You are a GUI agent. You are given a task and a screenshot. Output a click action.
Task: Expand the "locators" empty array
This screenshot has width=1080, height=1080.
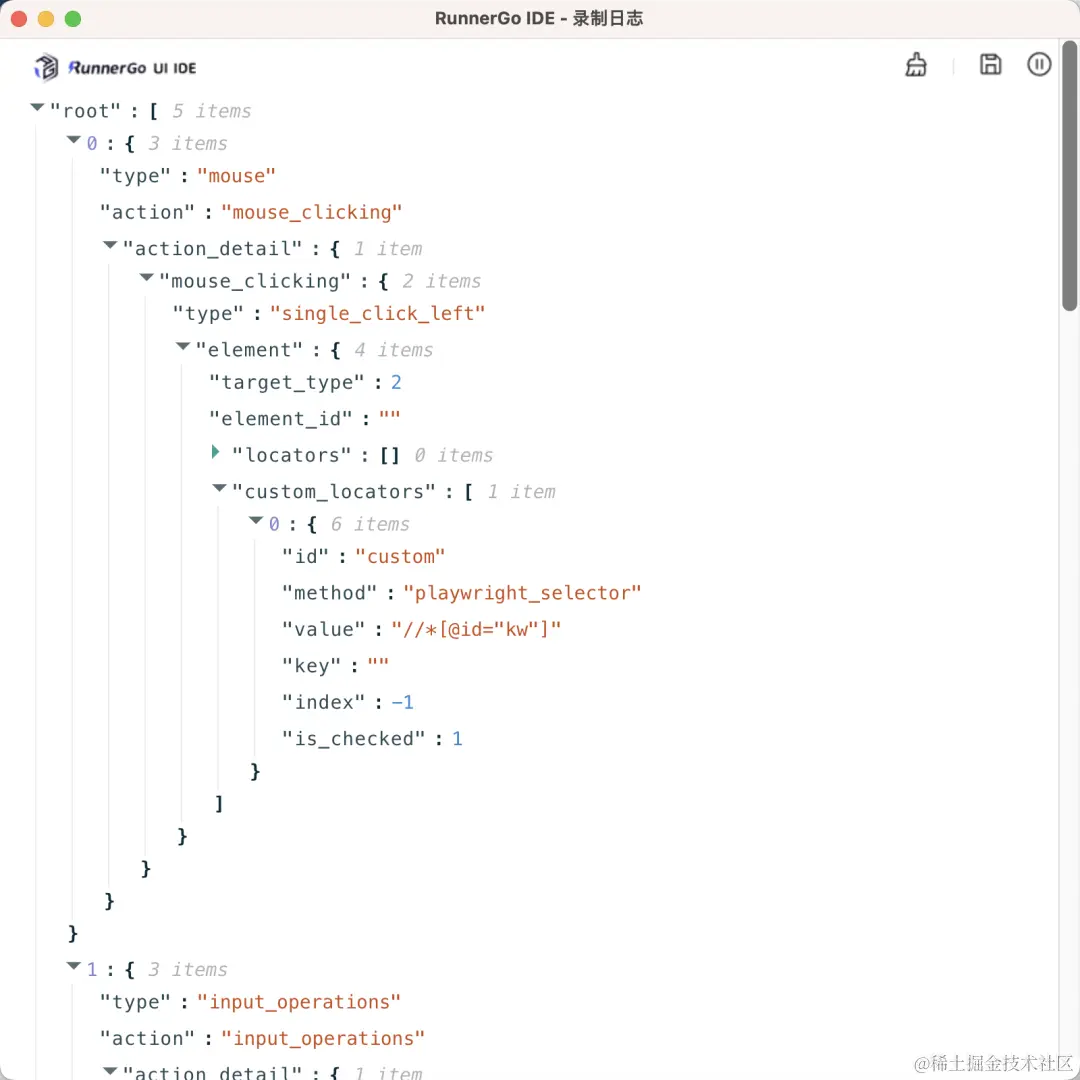click(216, 452)
